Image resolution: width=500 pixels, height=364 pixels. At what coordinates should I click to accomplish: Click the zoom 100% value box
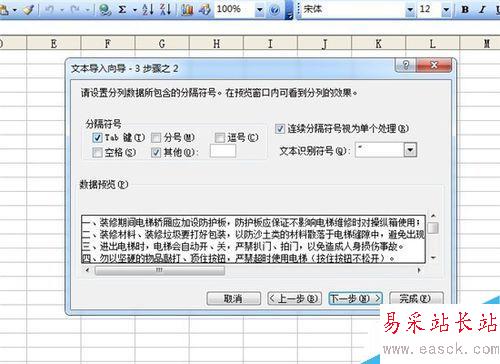tap(235, 9)
